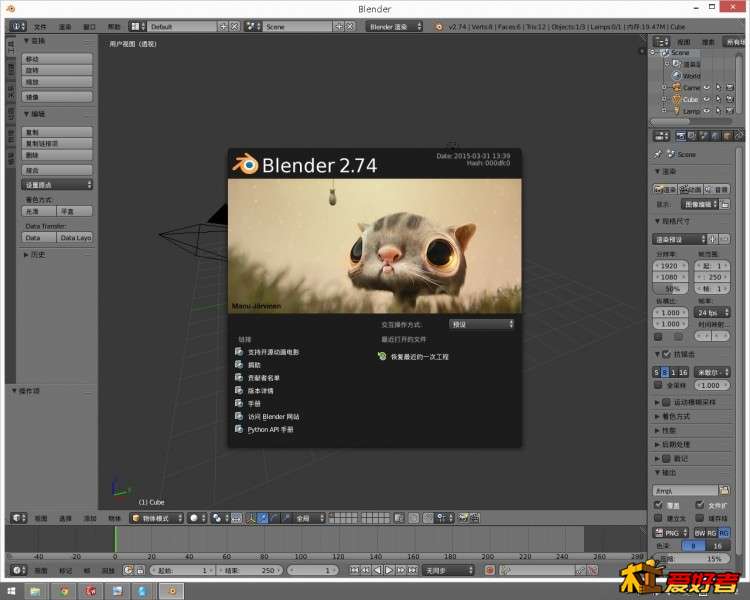Click the Blender icon in the taskbar
The height and width of the screenshot is (600, 750).
[x=172, y=591]
